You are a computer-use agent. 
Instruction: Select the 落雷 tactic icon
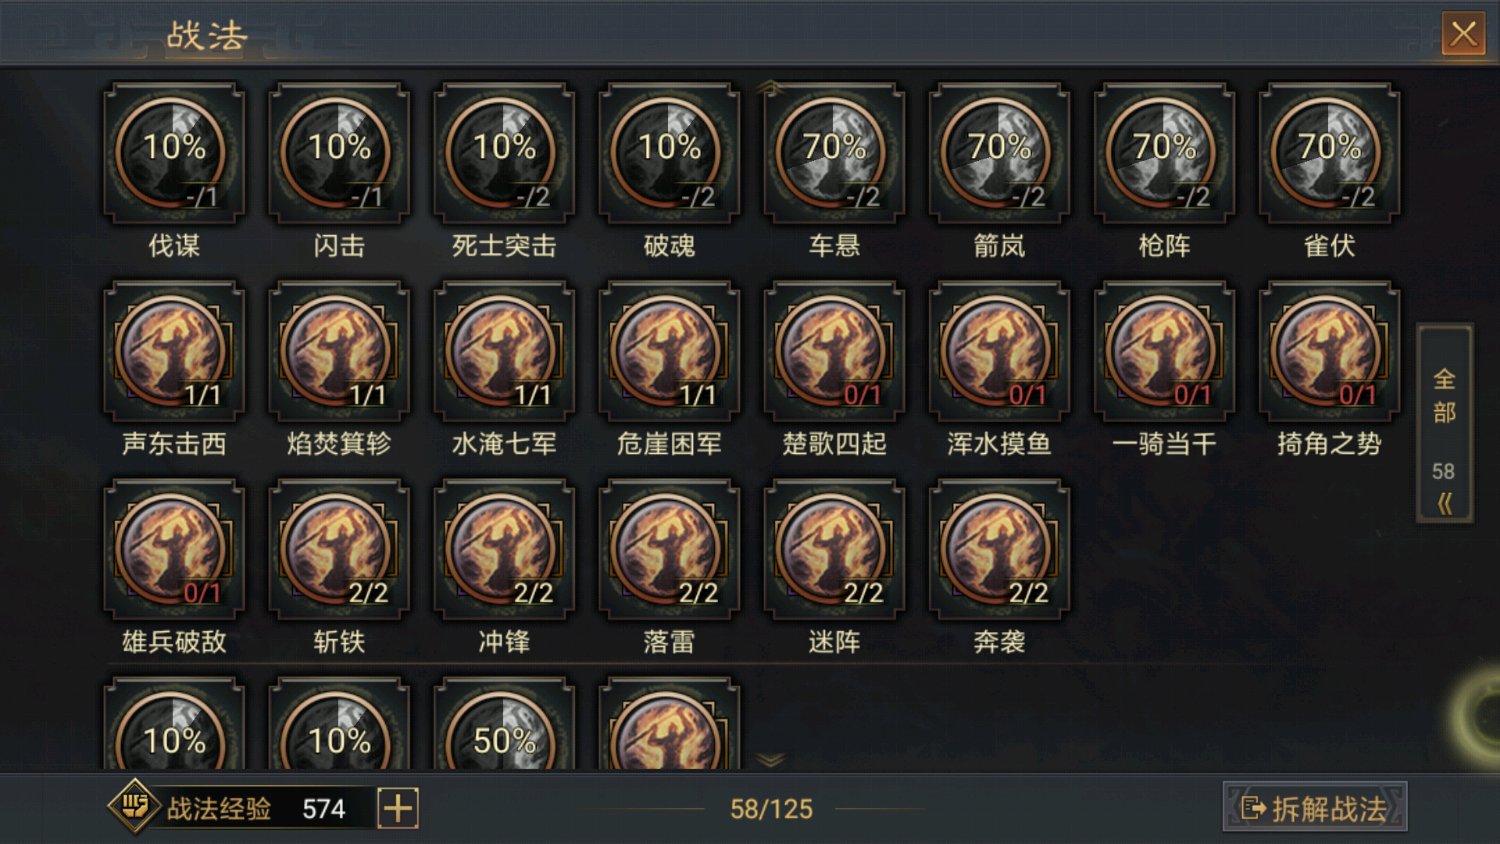[669, 549]
